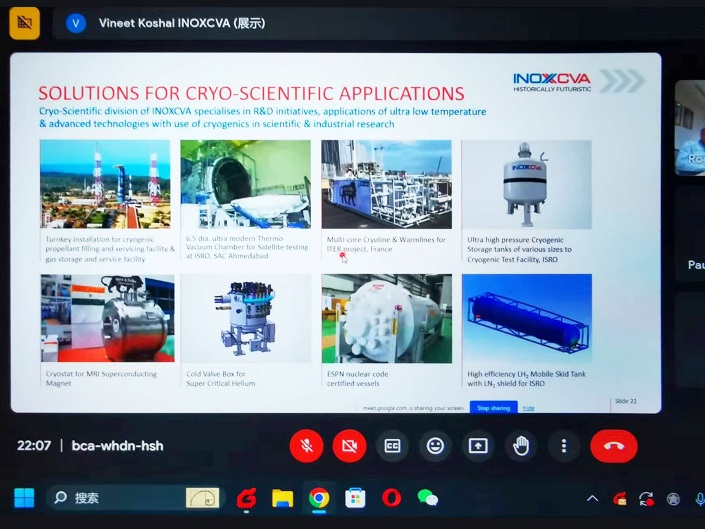Click the Stop sharing button
705x529 pixels.
(x=493, y=408)
